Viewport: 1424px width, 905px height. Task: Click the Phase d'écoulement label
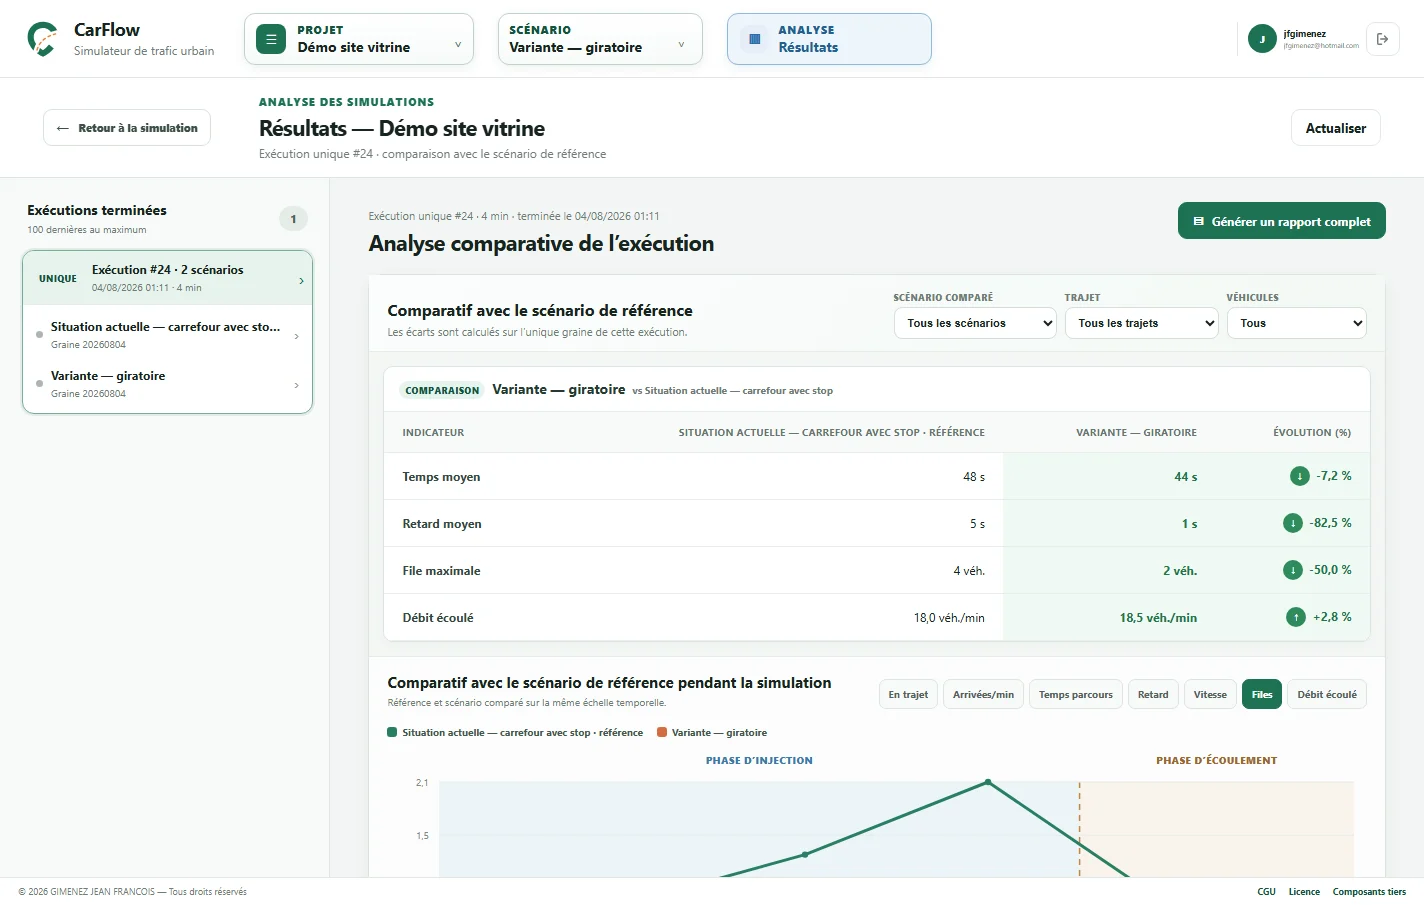pos(1216,761)
